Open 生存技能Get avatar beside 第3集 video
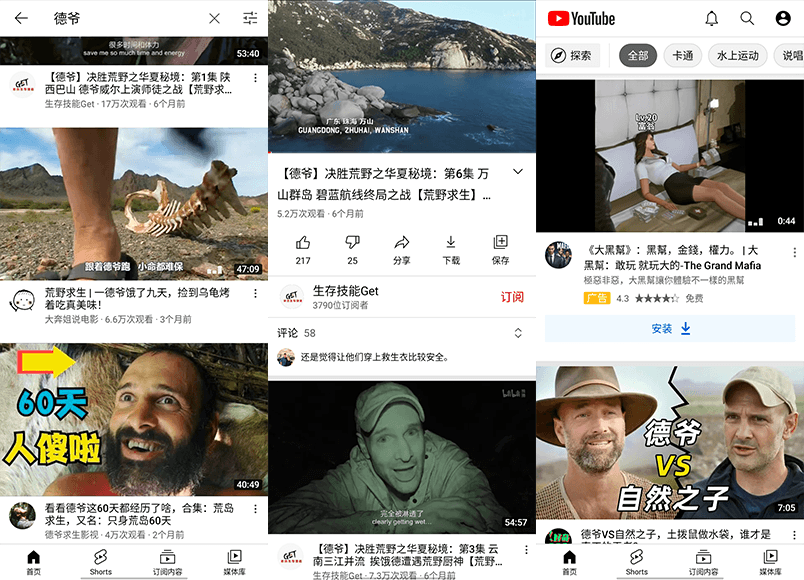This screenshot has width=804, height=580. (x=290, y=556)
